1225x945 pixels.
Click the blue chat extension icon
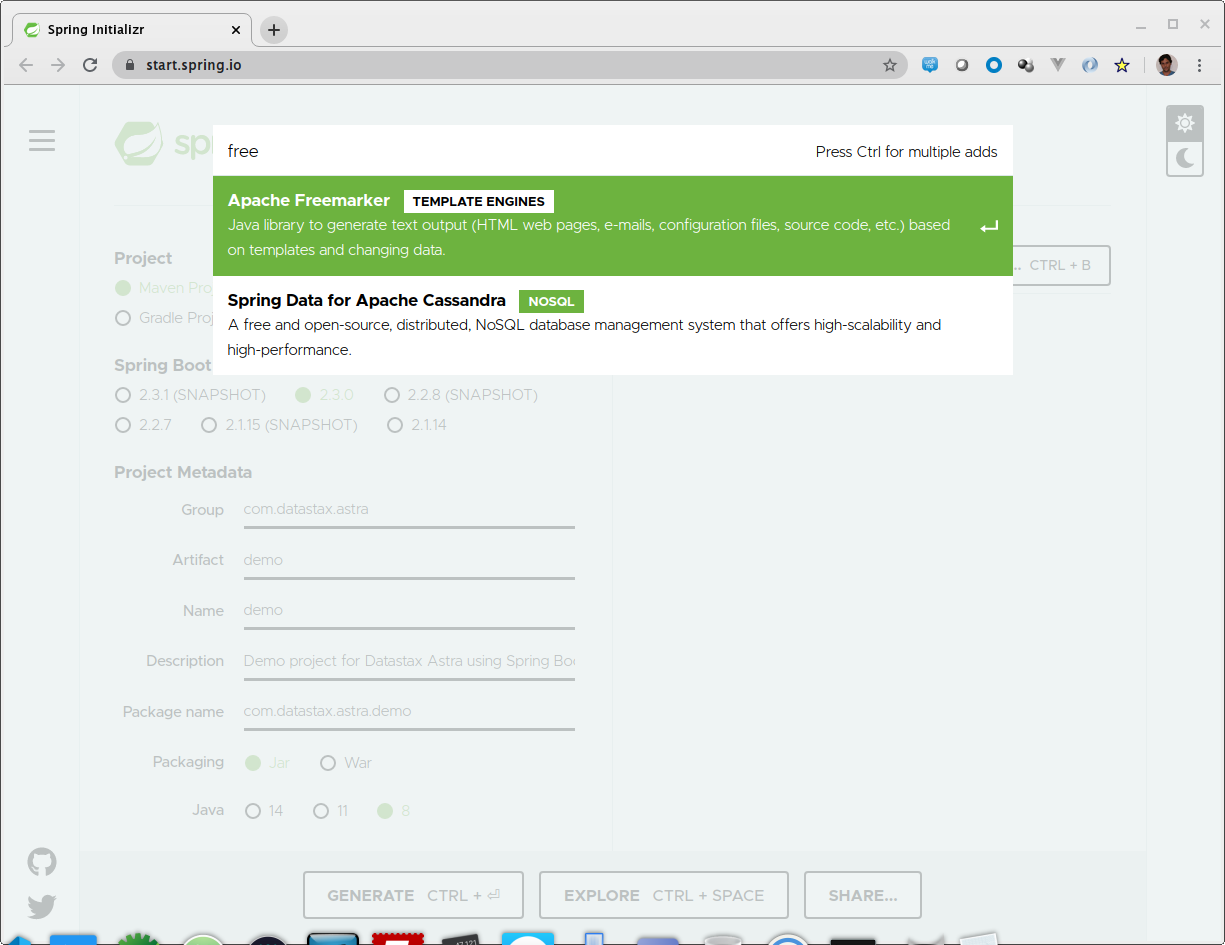point(930,65)
